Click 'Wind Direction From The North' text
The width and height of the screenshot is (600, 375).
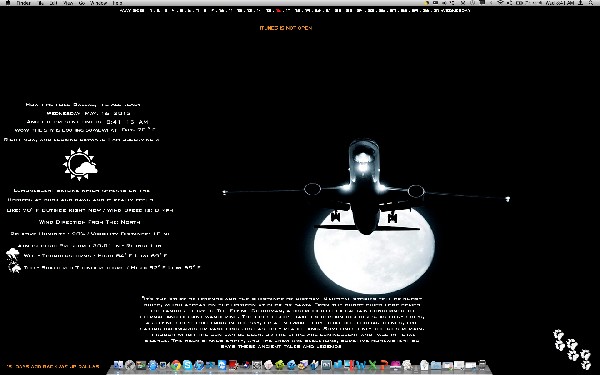point(90,222)
